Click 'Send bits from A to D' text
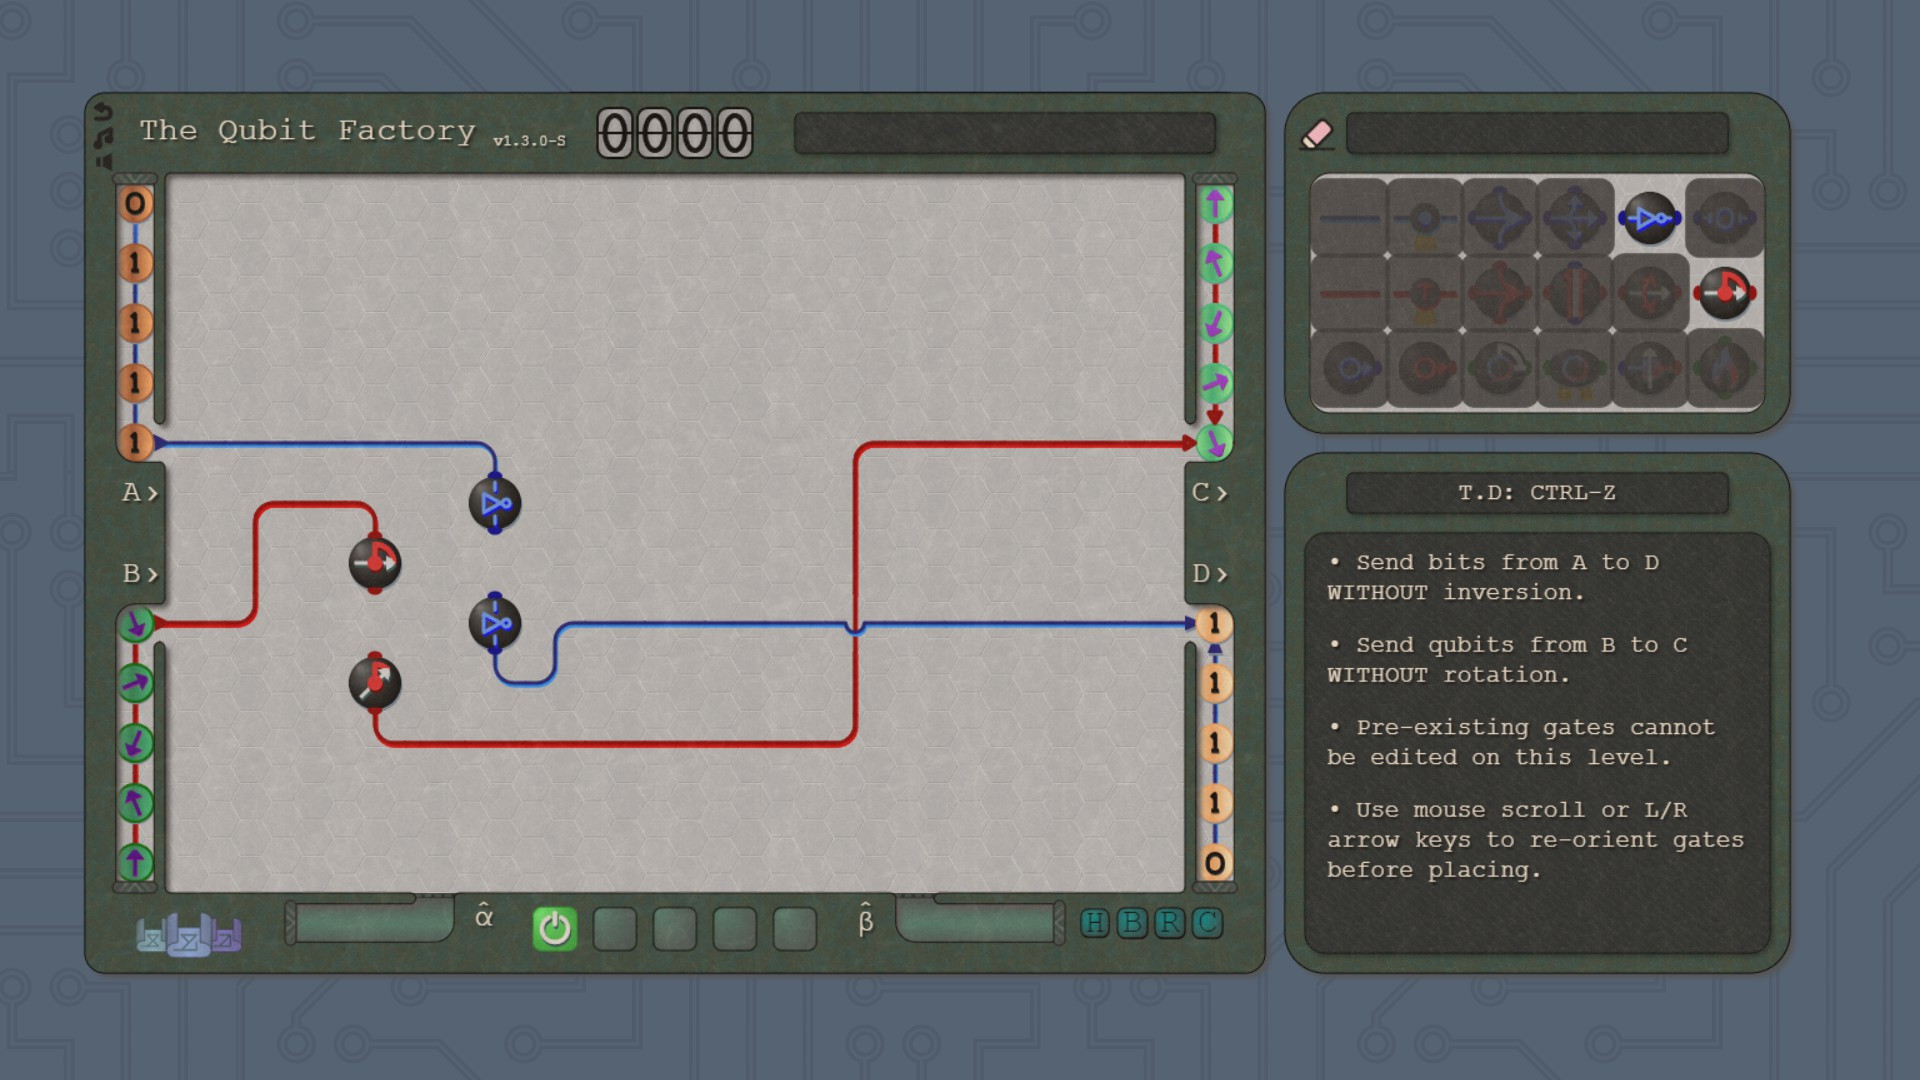Viewport: 1920px width, 1080px height. (x=1507, y=563)
